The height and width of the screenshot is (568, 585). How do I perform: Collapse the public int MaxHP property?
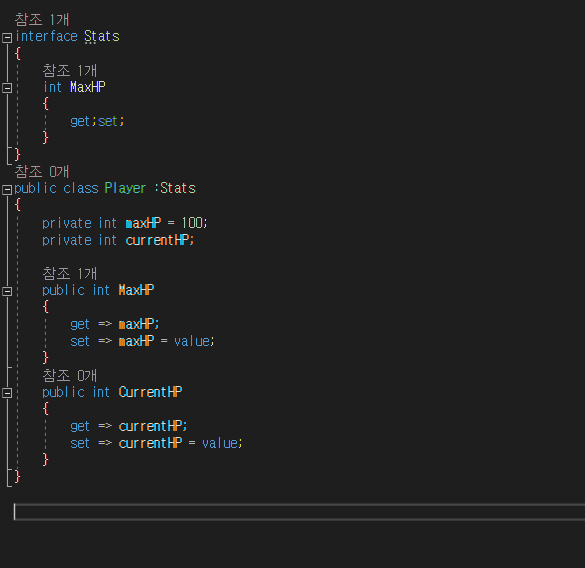pos(7,291)
